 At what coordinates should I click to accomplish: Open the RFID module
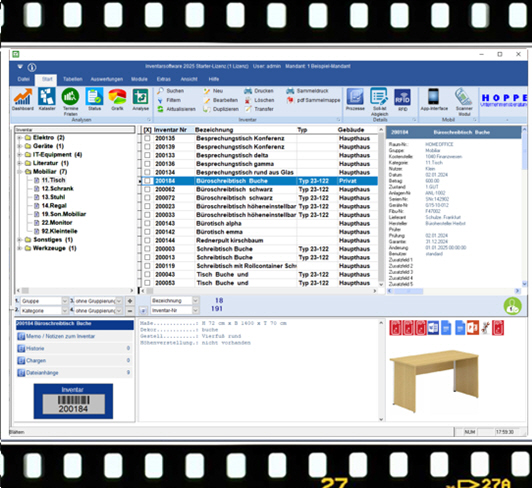402,99
